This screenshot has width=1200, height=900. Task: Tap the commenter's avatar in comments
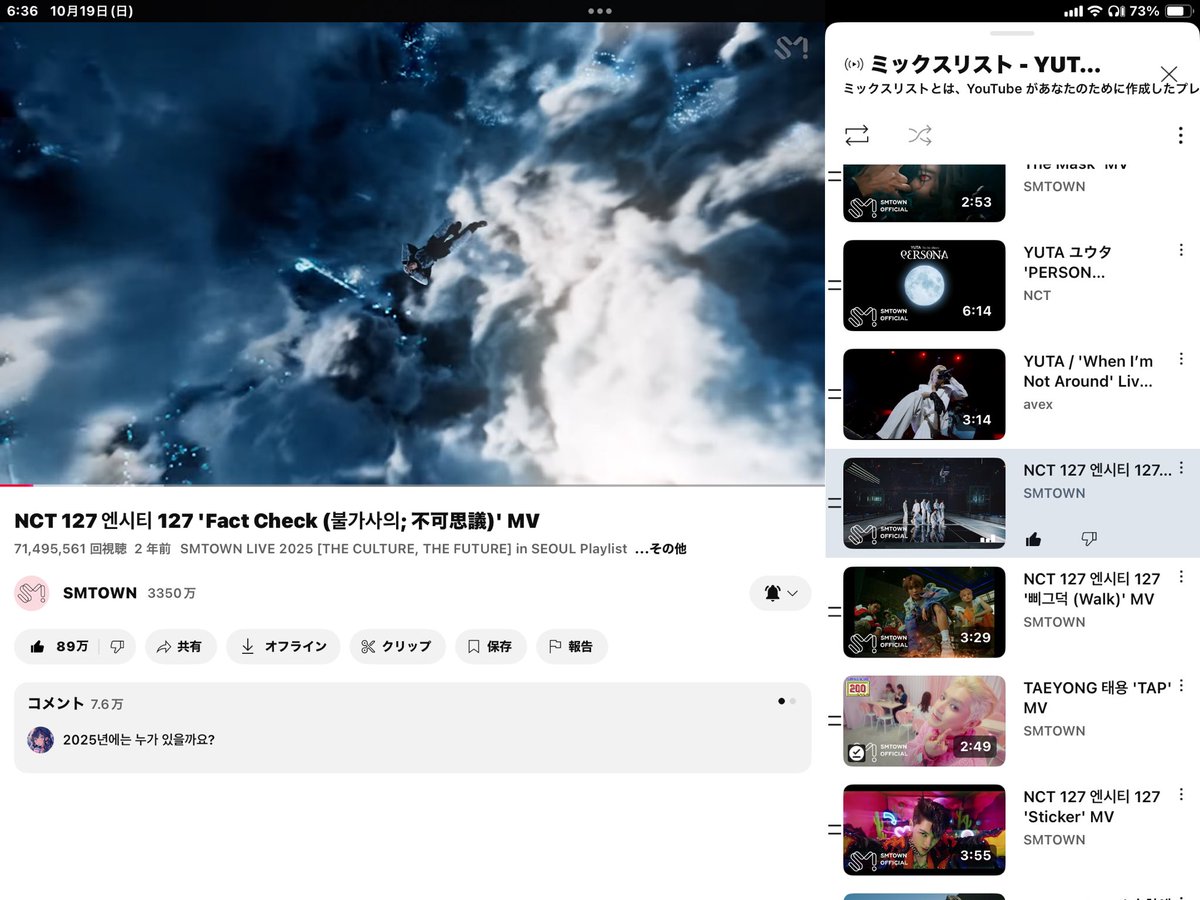[x=40, y=740]
